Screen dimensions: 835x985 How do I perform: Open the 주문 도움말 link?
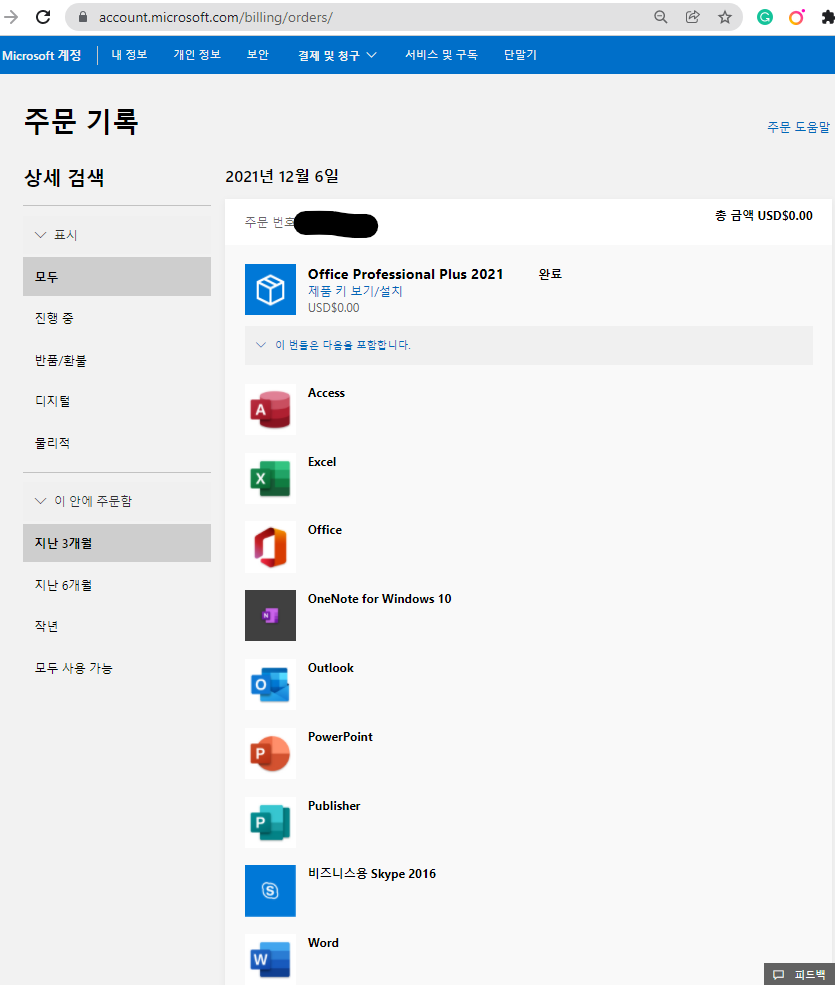(x=799, y=127)
